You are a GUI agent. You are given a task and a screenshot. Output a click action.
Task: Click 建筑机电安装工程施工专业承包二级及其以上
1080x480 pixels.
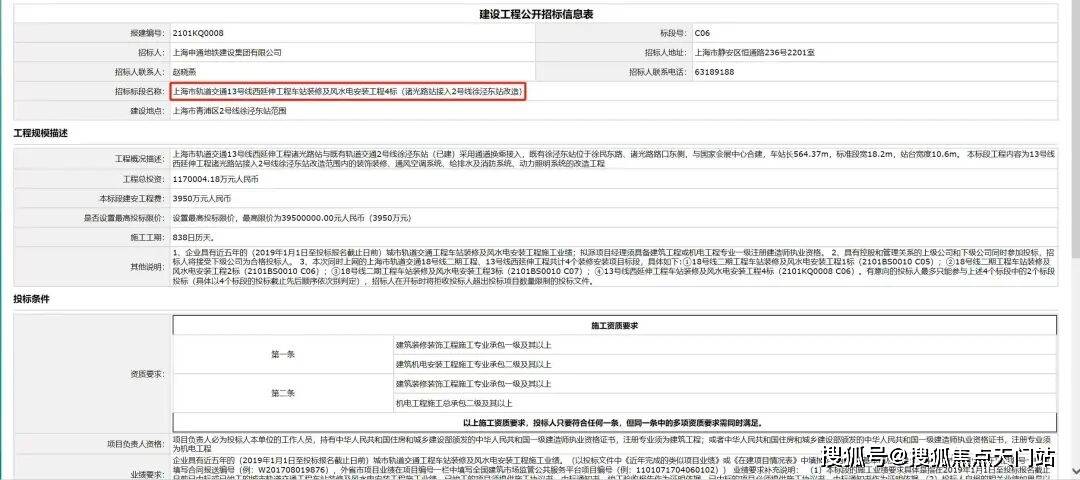[473, 364]
